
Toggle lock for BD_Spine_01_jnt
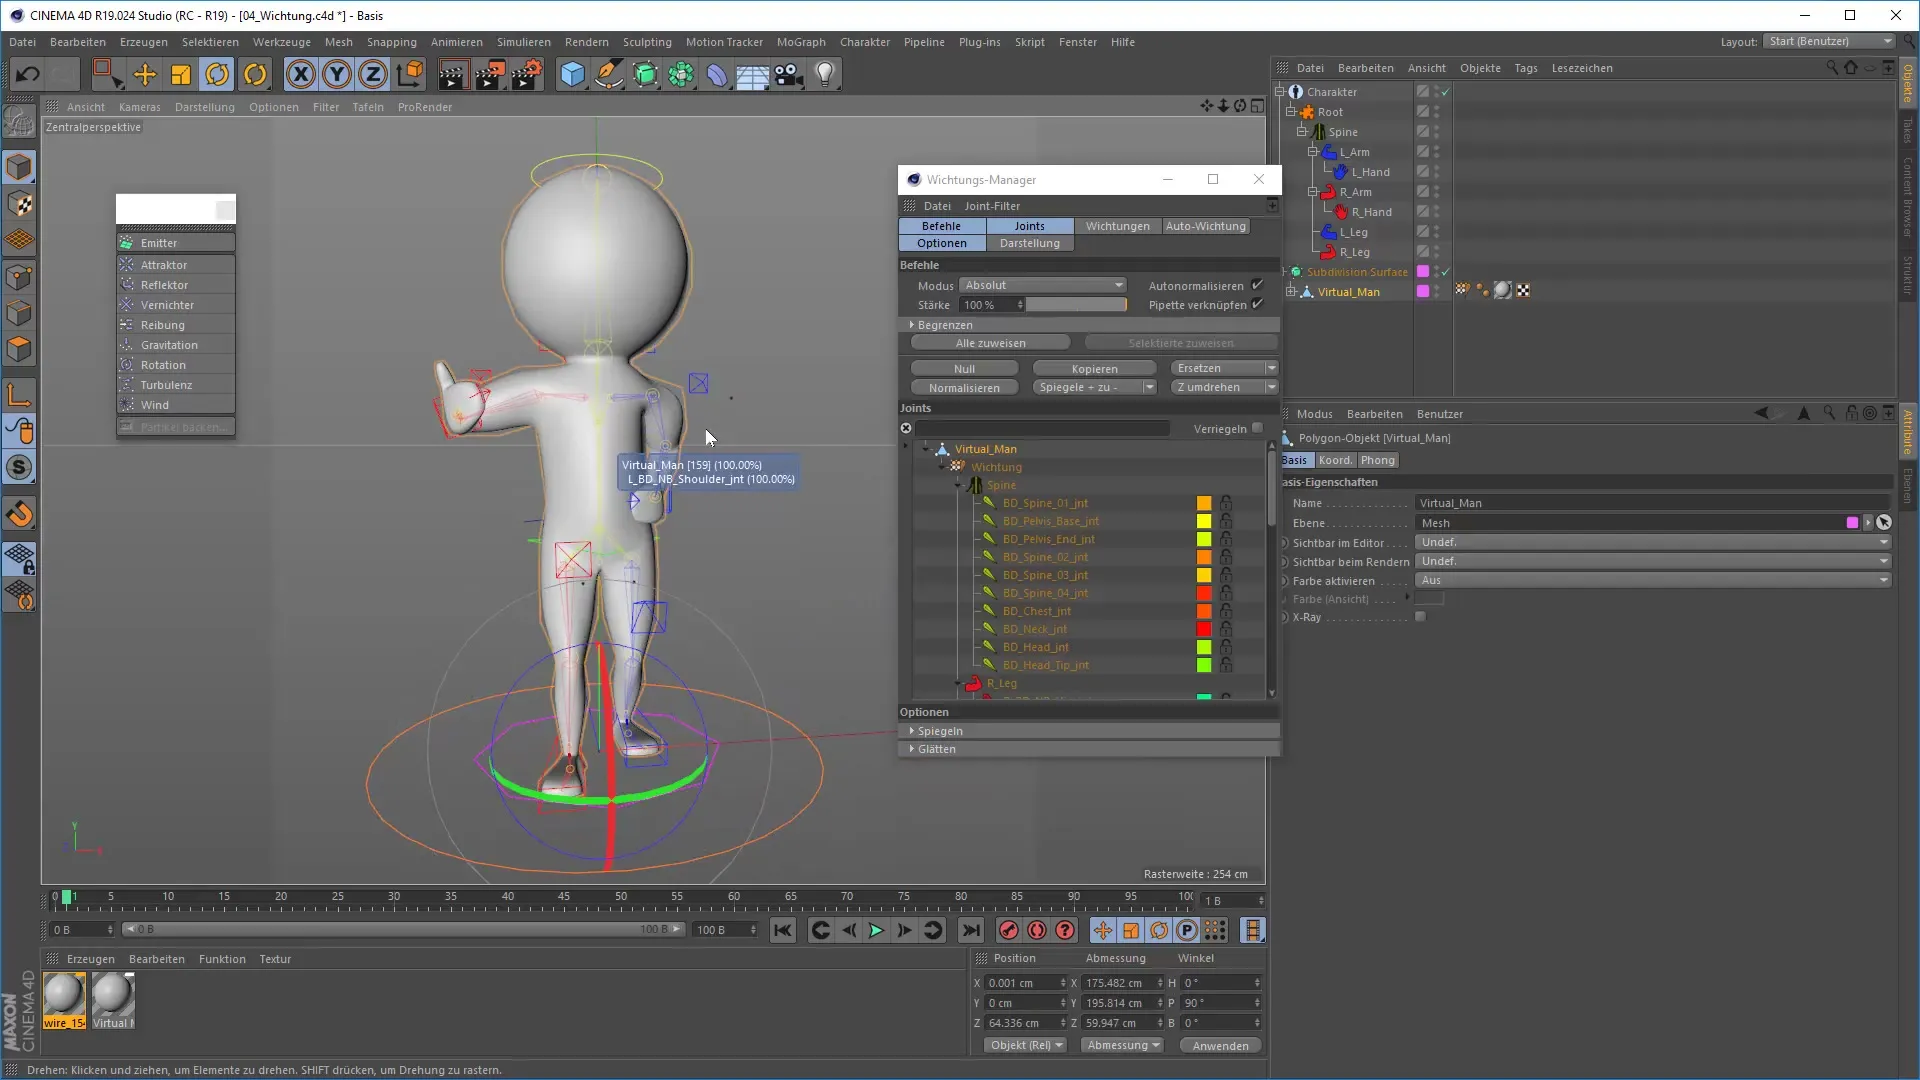click(1226, 503)
